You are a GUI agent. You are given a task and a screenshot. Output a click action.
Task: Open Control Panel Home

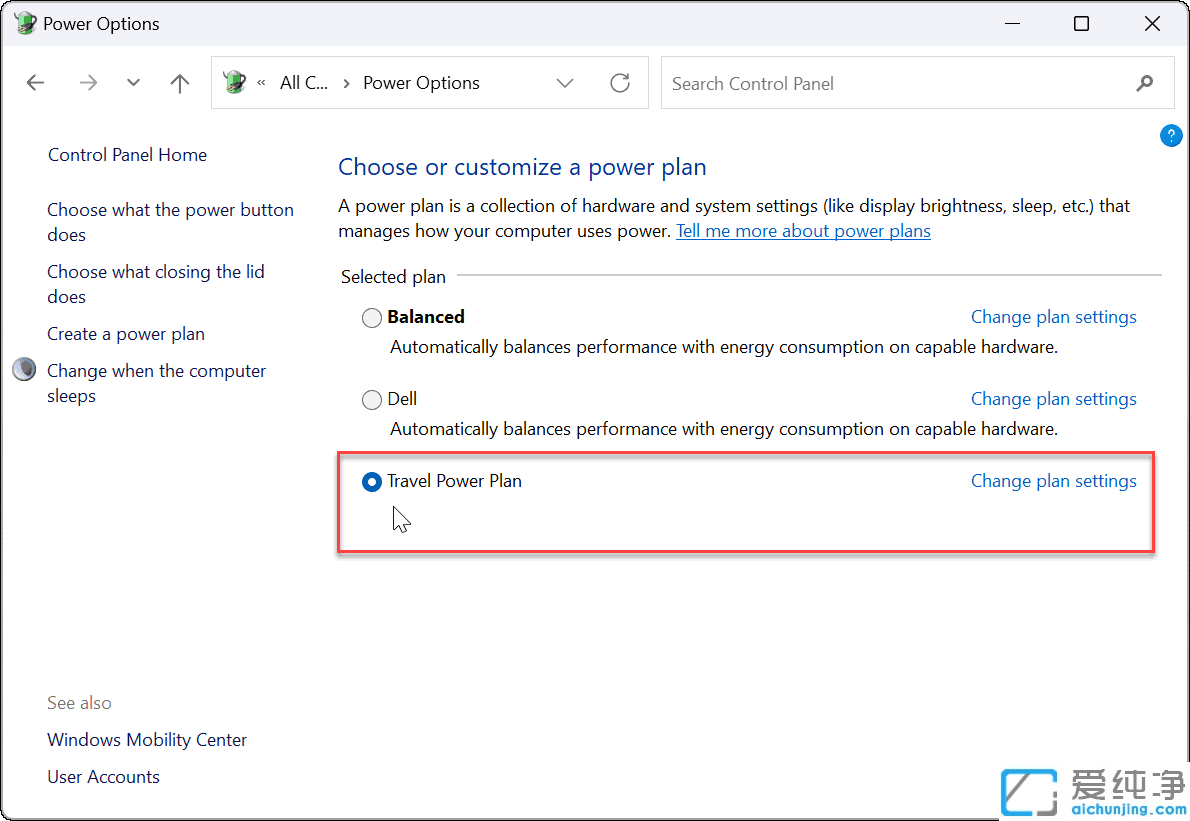(x=127, y=155)
